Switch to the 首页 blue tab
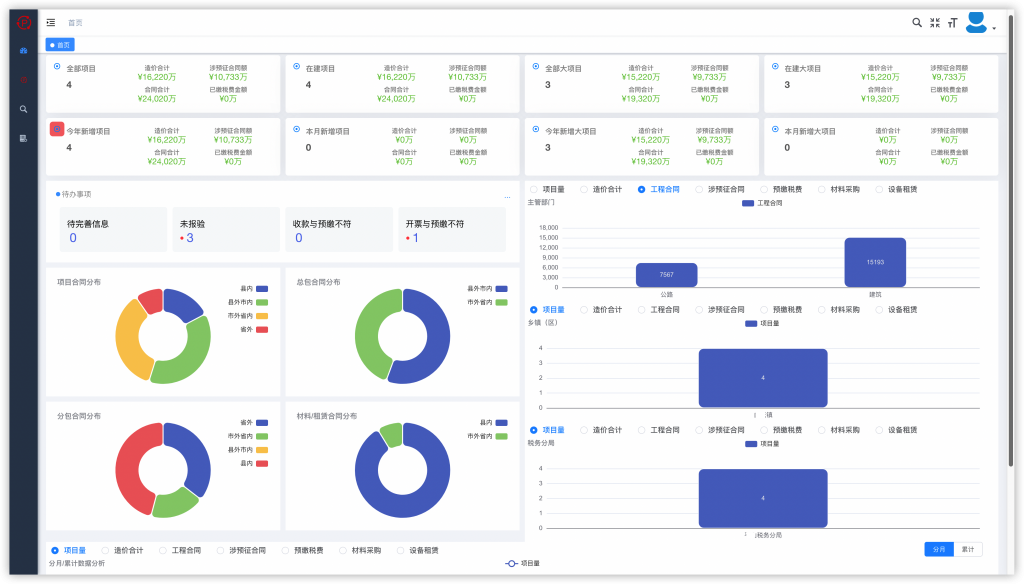This screenshot has width=1024, height=584. coord(60,45)
